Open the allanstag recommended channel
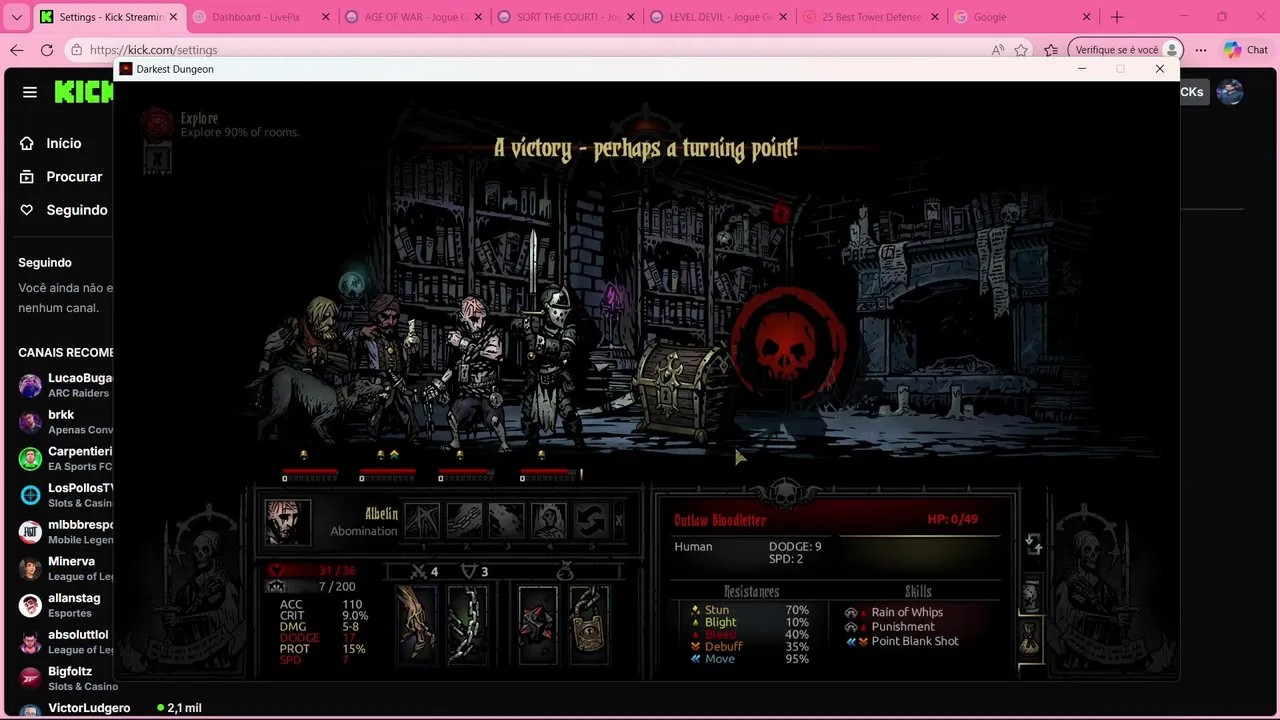 [64, 605]
